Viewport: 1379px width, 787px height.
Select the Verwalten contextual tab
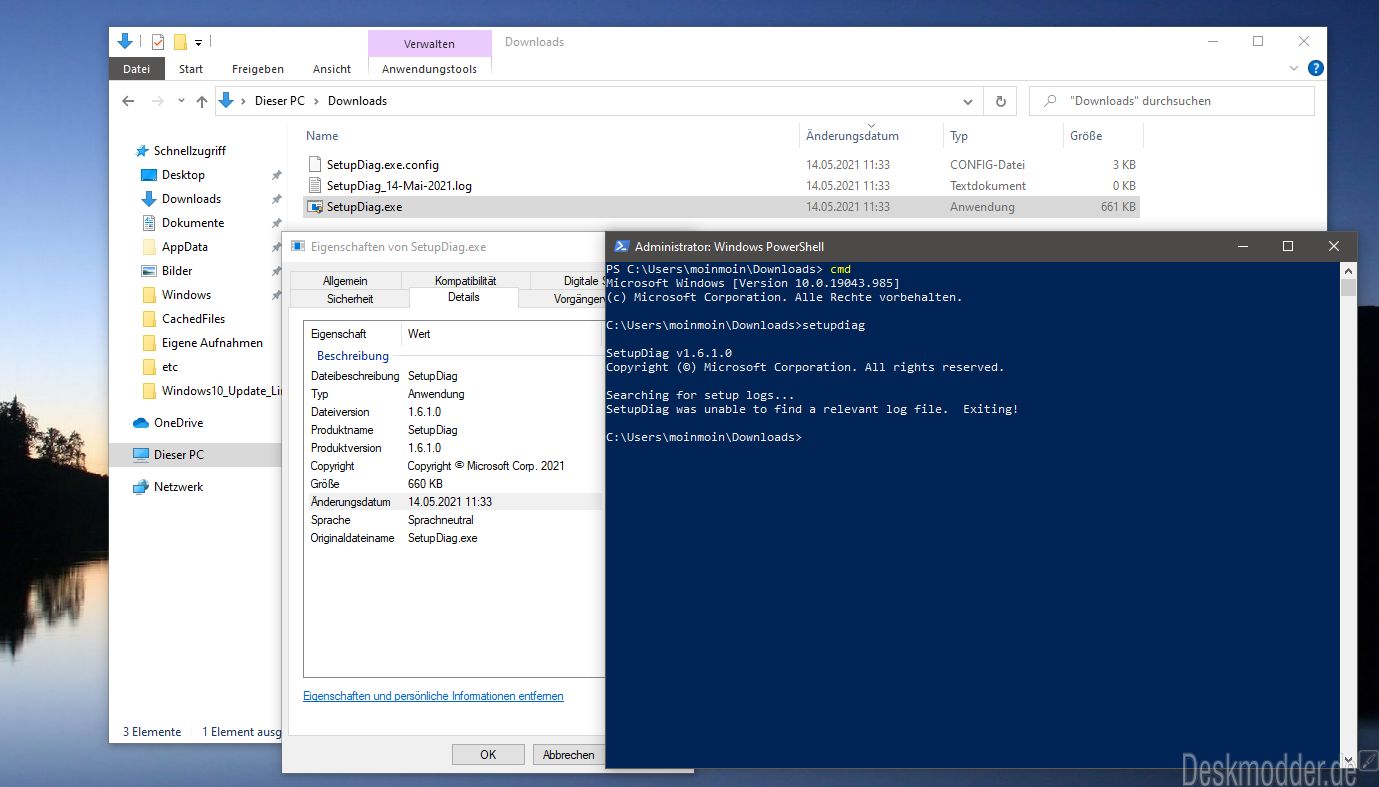(x=429, y=44)
